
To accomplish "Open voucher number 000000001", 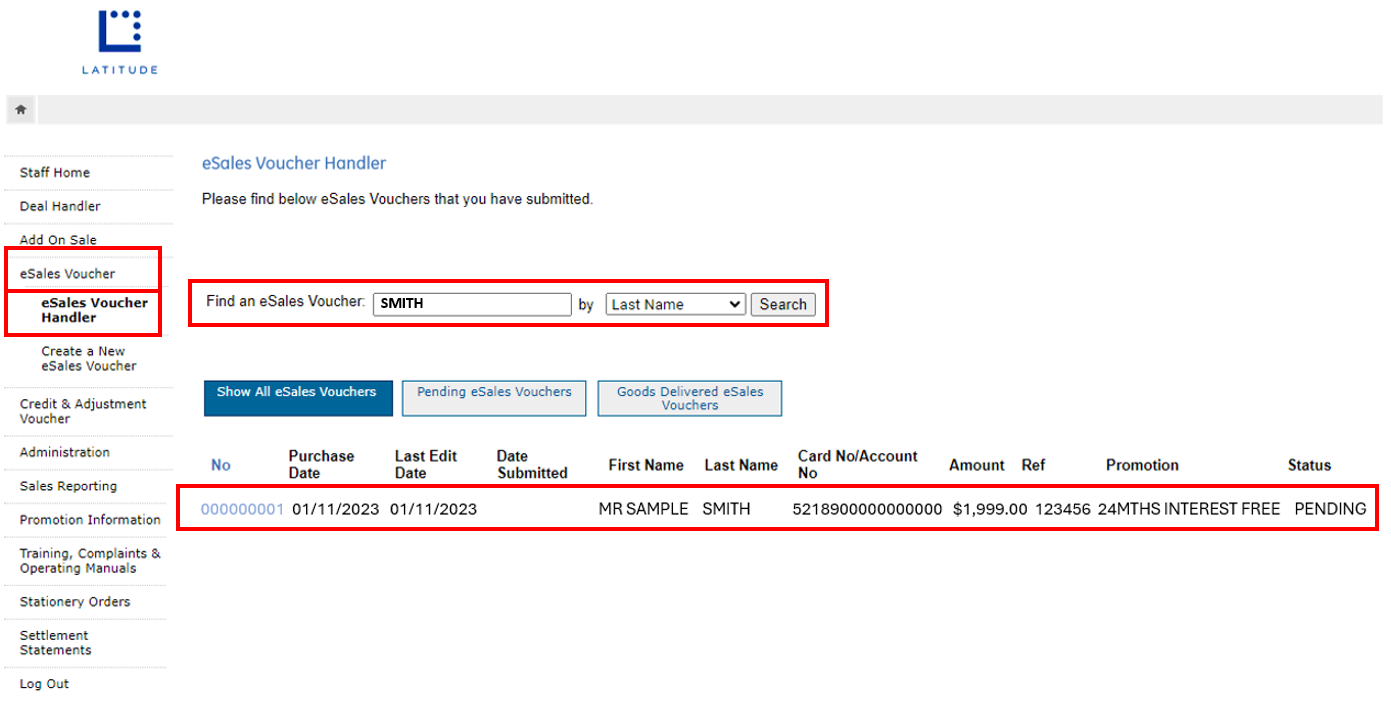I will pos(242,509).
